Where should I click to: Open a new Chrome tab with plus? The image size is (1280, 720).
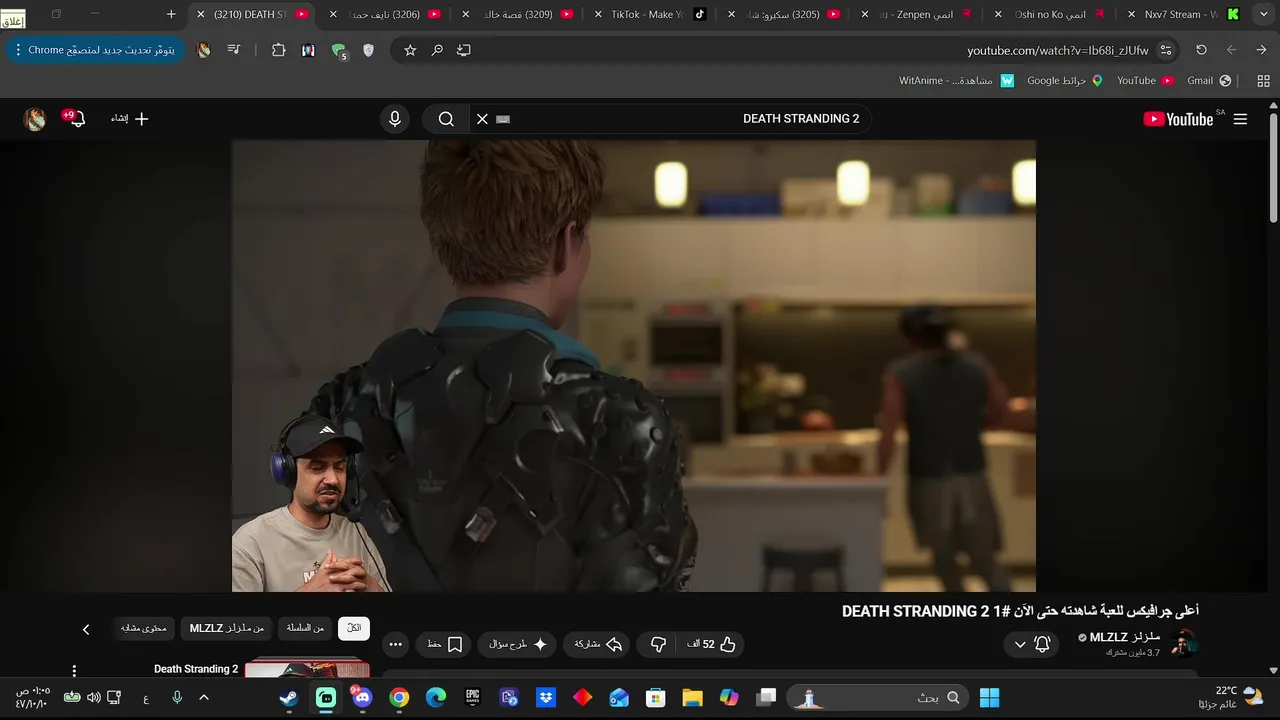click(x=171, y=14)
